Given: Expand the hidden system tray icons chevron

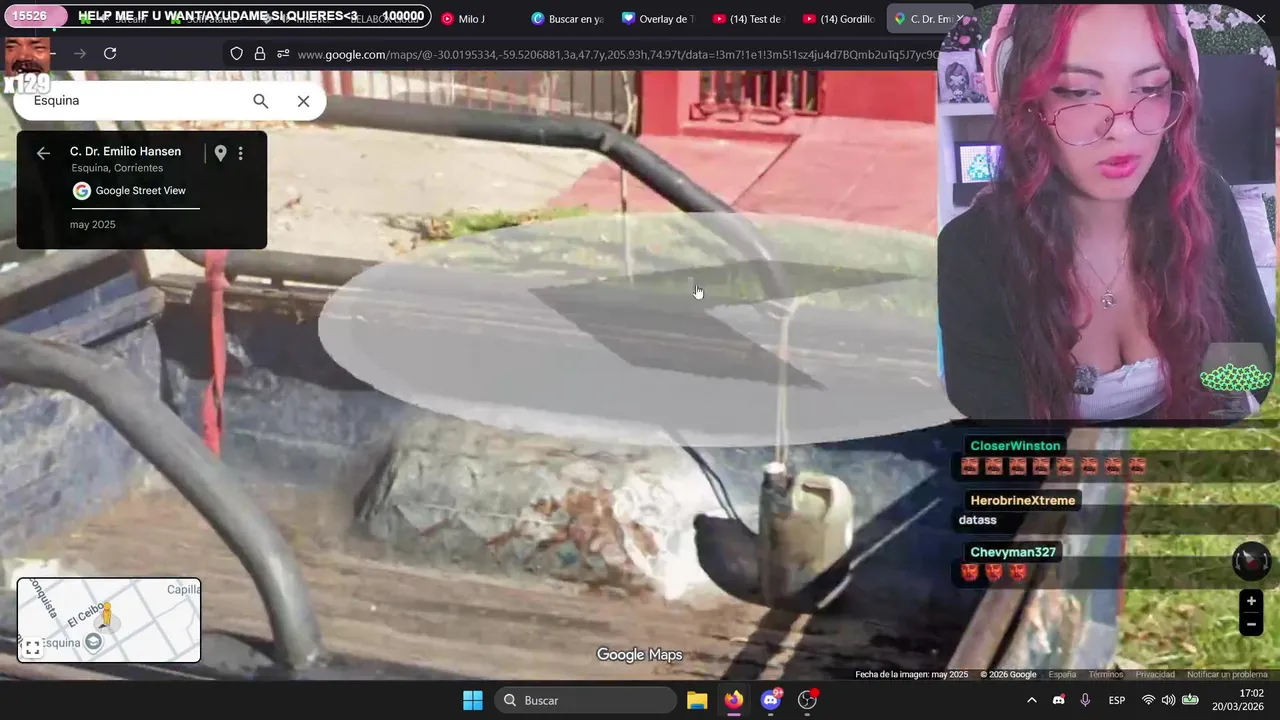Looking at the screenshot, I should click(1032, 700).
